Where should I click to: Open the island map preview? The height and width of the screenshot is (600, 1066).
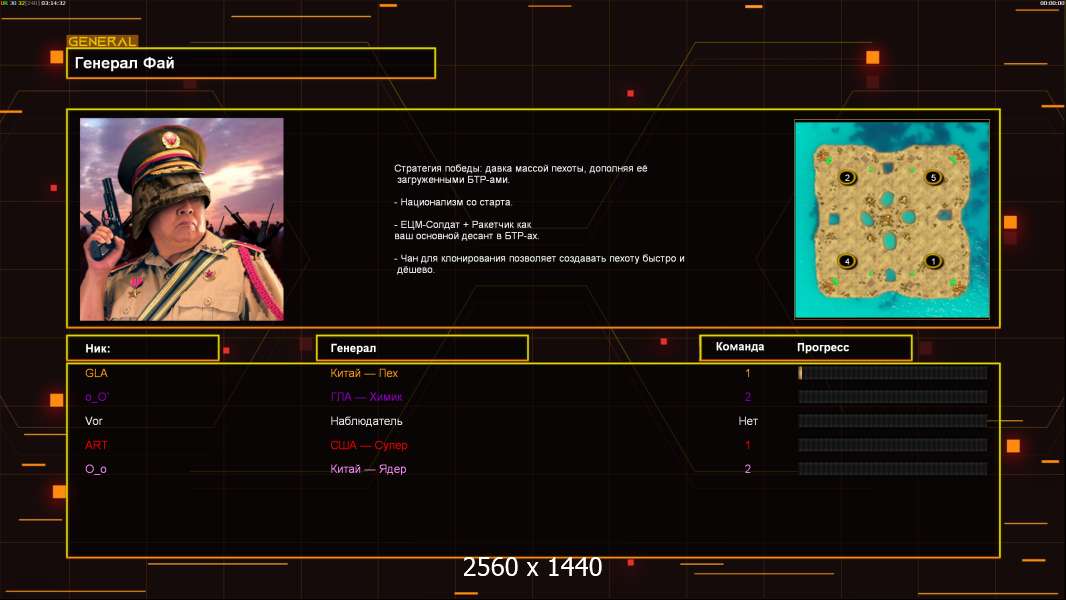pyautogui.click(x=892, y=219)
